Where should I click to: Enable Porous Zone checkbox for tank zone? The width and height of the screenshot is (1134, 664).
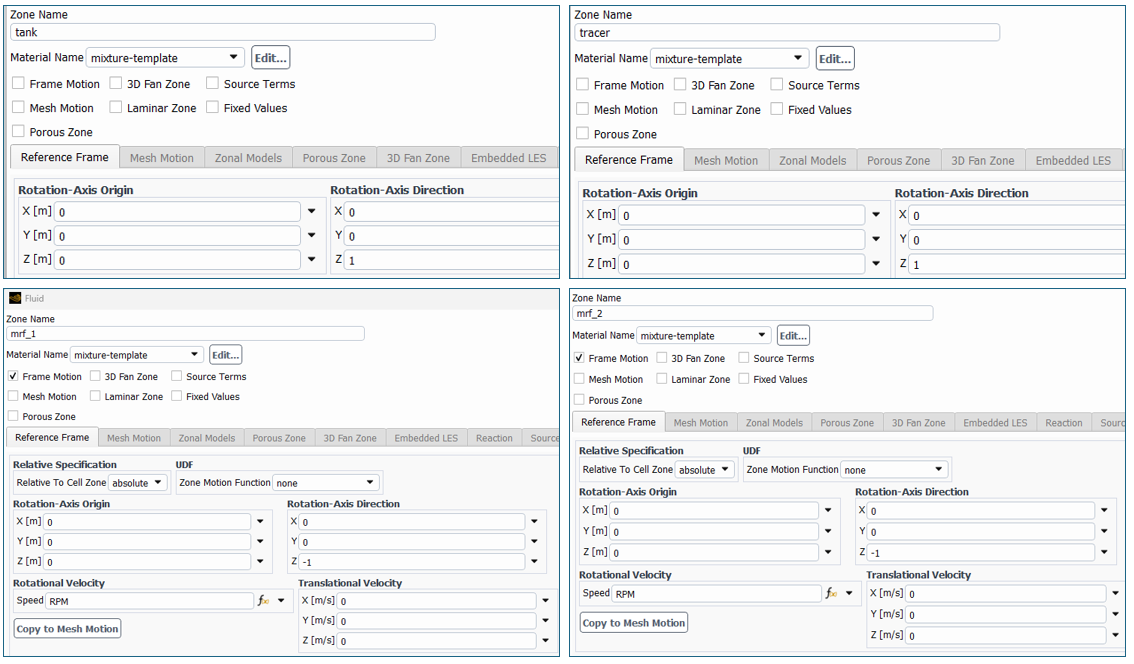[19, 132]
